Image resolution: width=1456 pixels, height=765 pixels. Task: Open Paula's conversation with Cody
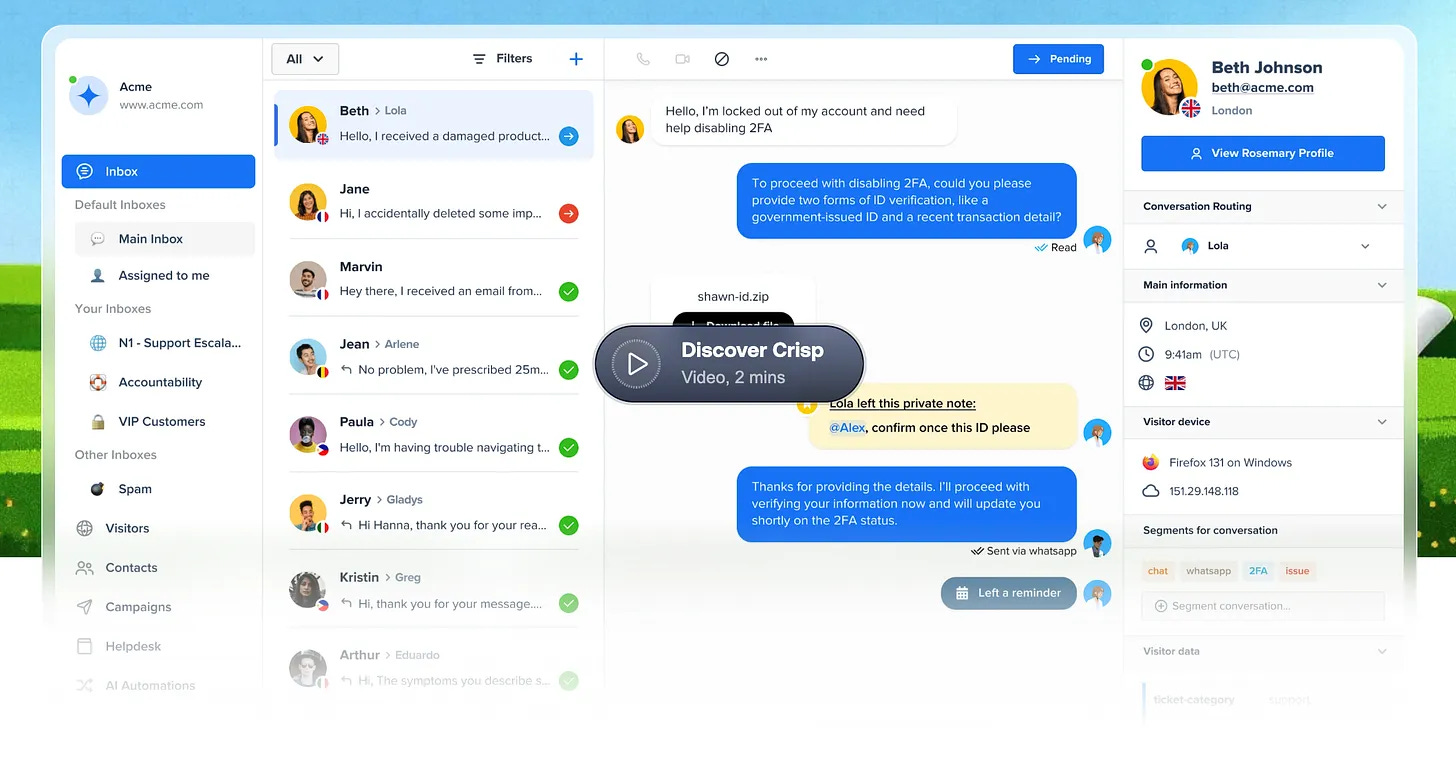click(434, 435)
